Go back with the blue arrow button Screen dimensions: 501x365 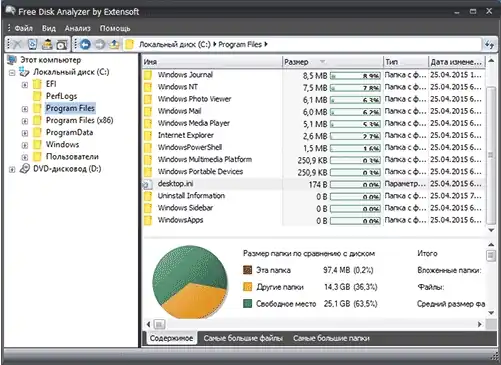click(85, 44)
